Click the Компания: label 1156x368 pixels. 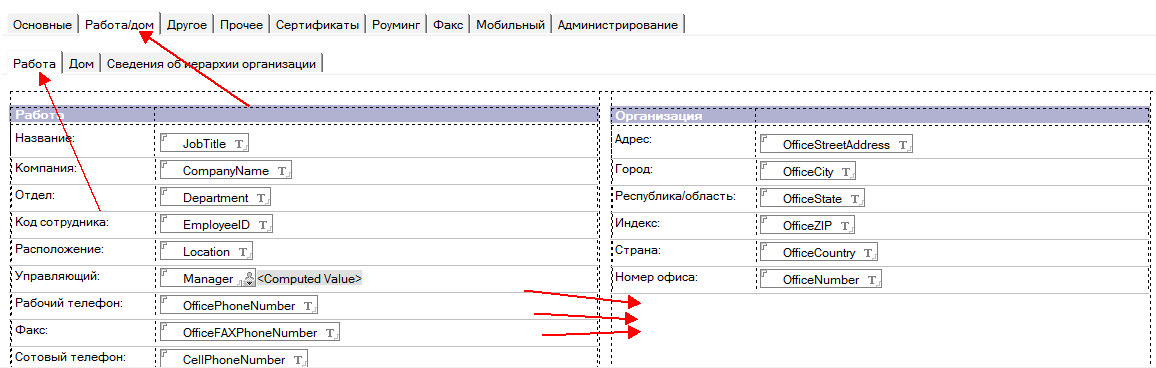(x=46, y=167)
